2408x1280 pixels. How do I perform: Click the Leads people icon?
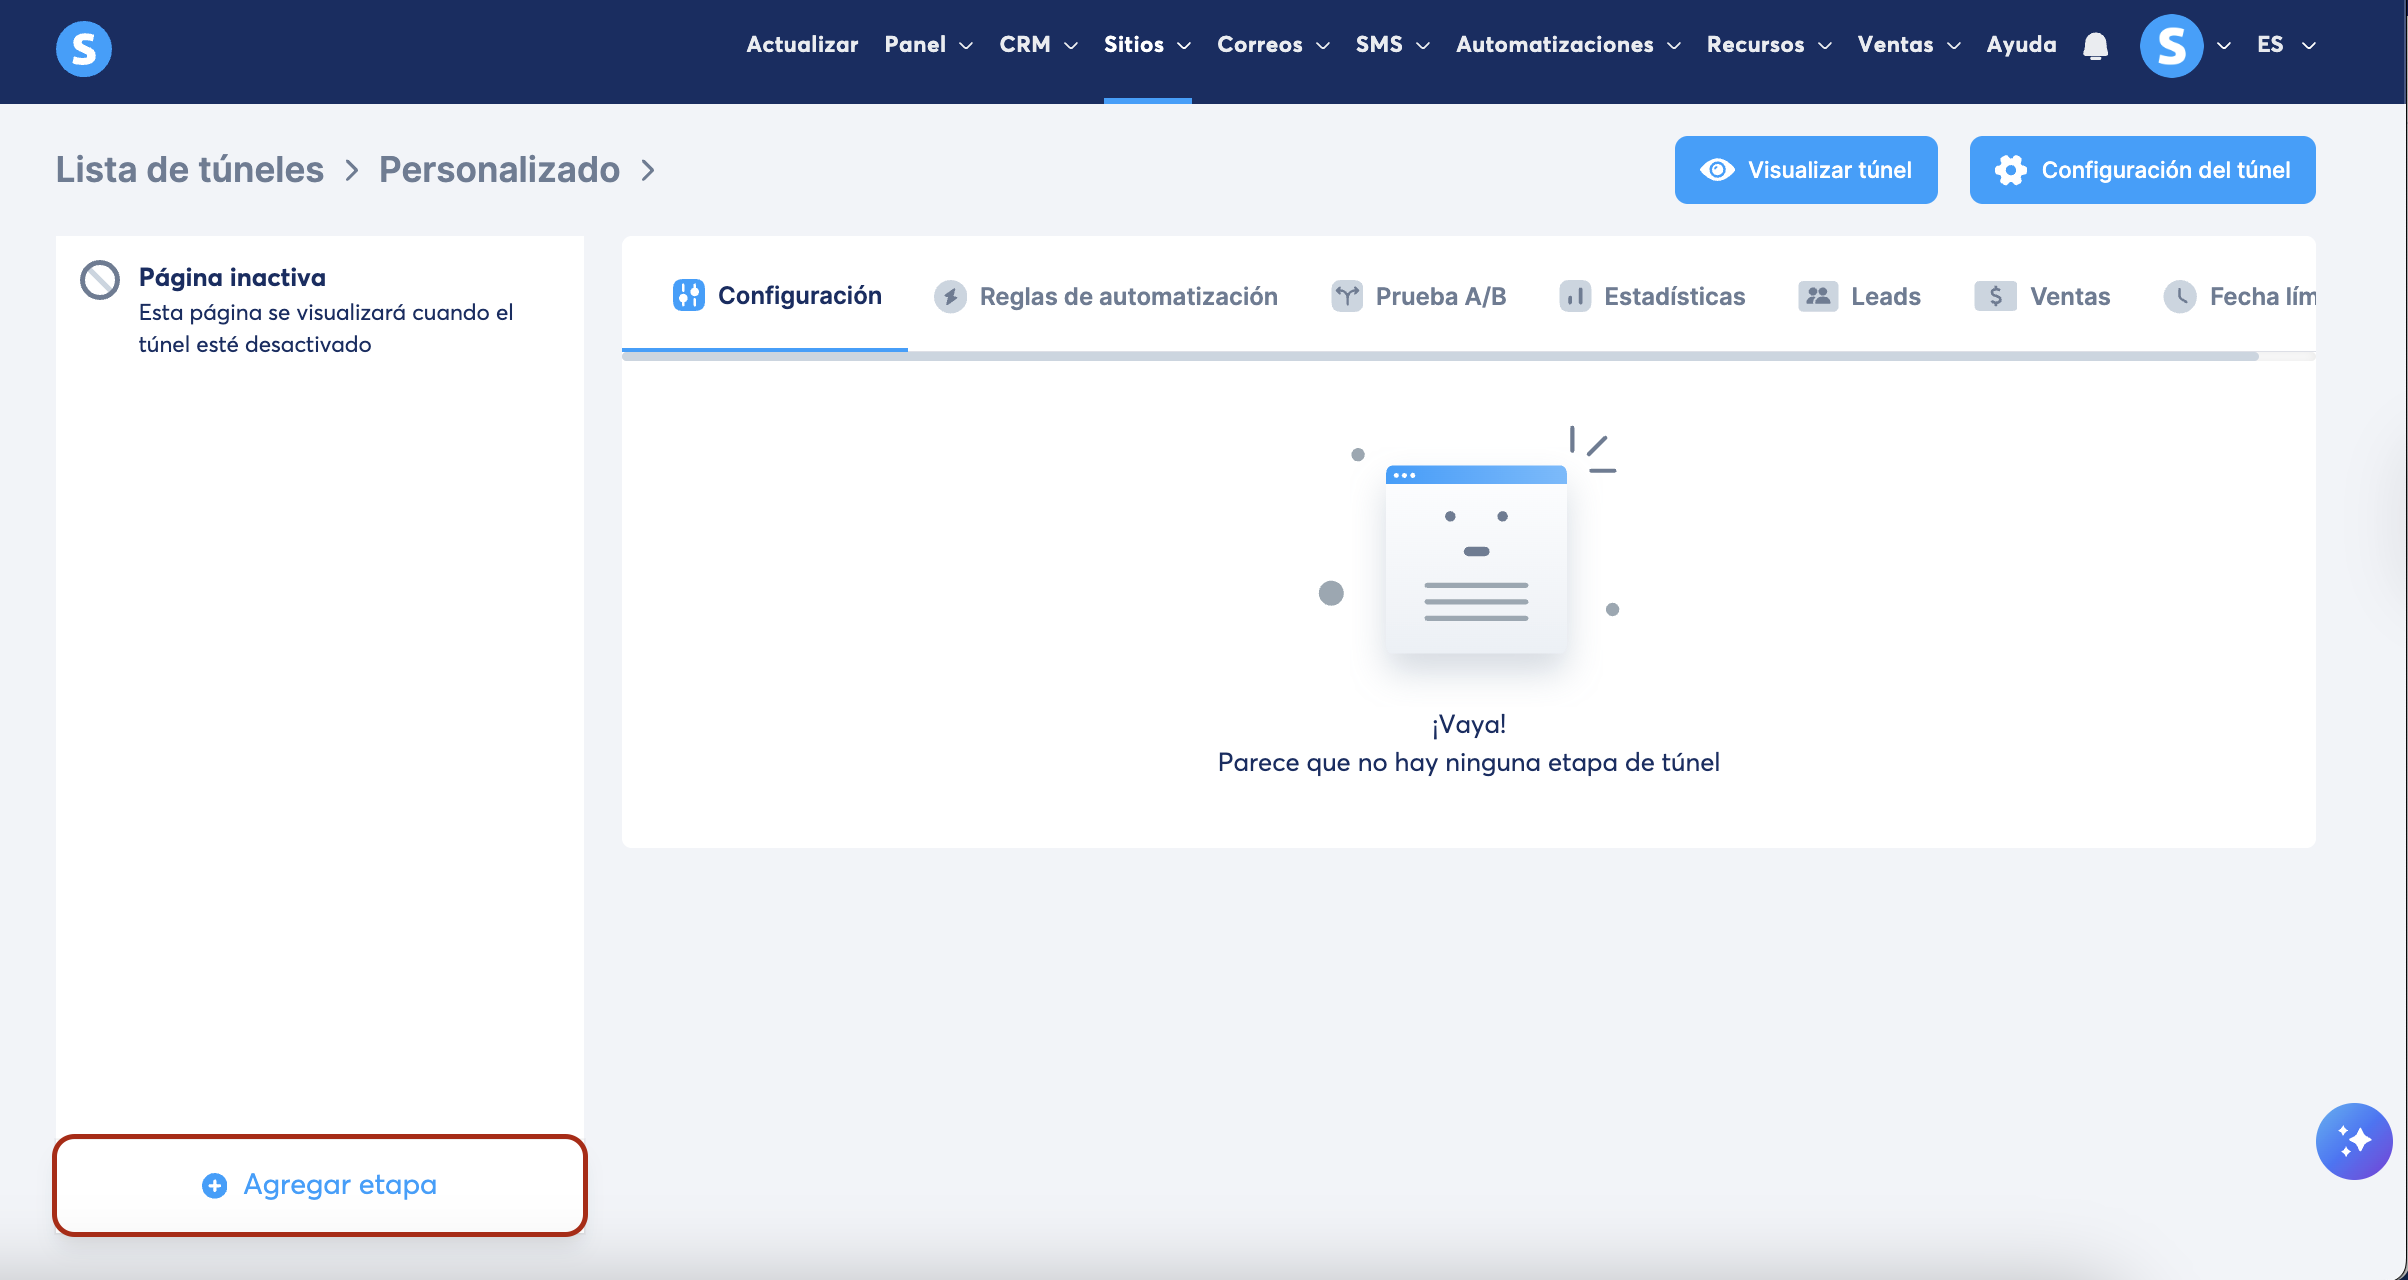click(1817, 296)
